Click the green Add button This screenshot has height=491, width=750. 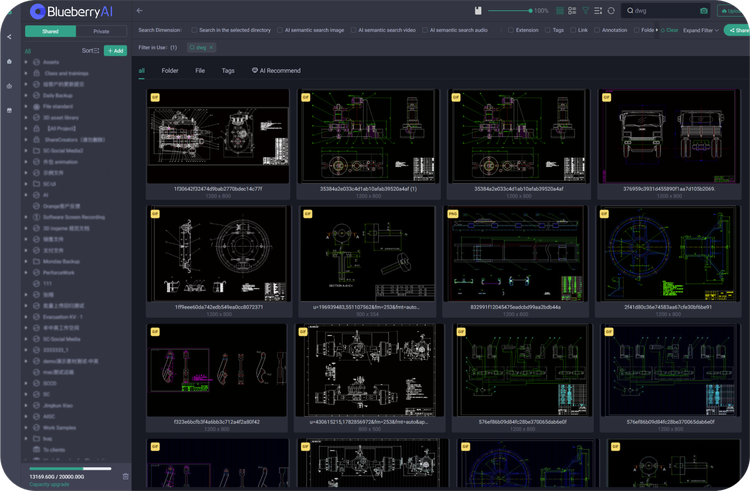pyautogui.click(x=115, y=50)
